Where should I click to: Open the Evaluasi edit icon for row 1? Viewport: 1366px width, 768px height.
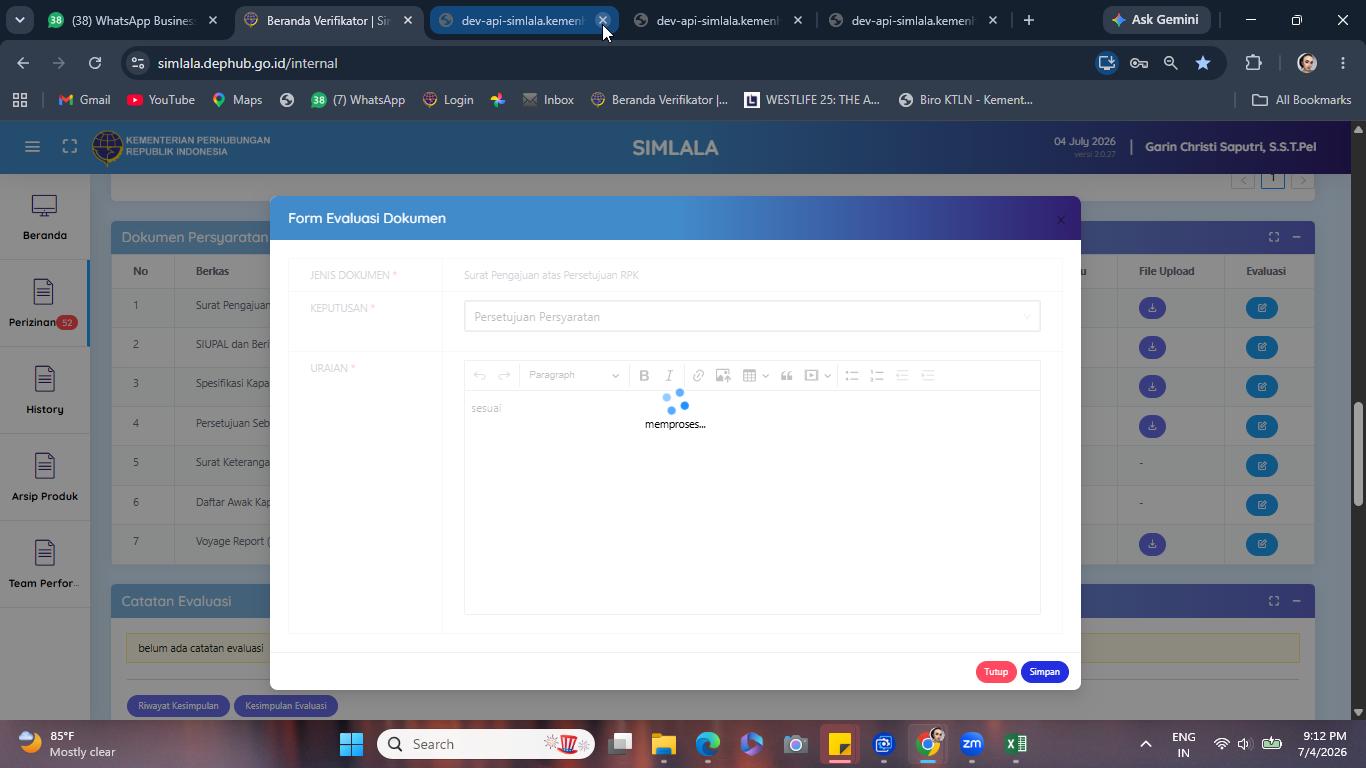point(1262,308)
